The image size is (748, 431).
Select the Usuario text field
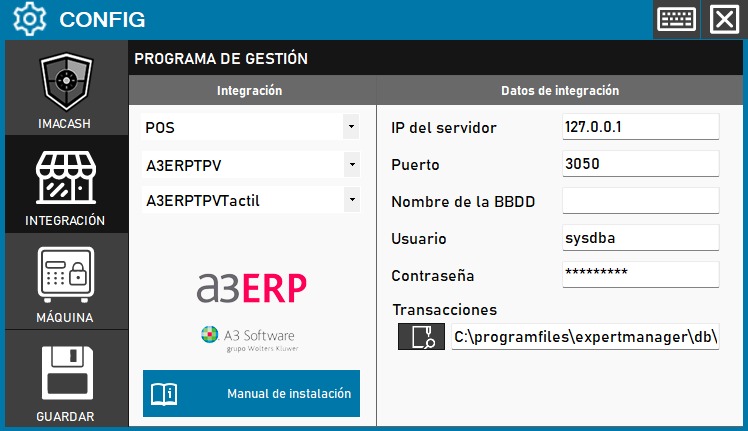[640, 238]
